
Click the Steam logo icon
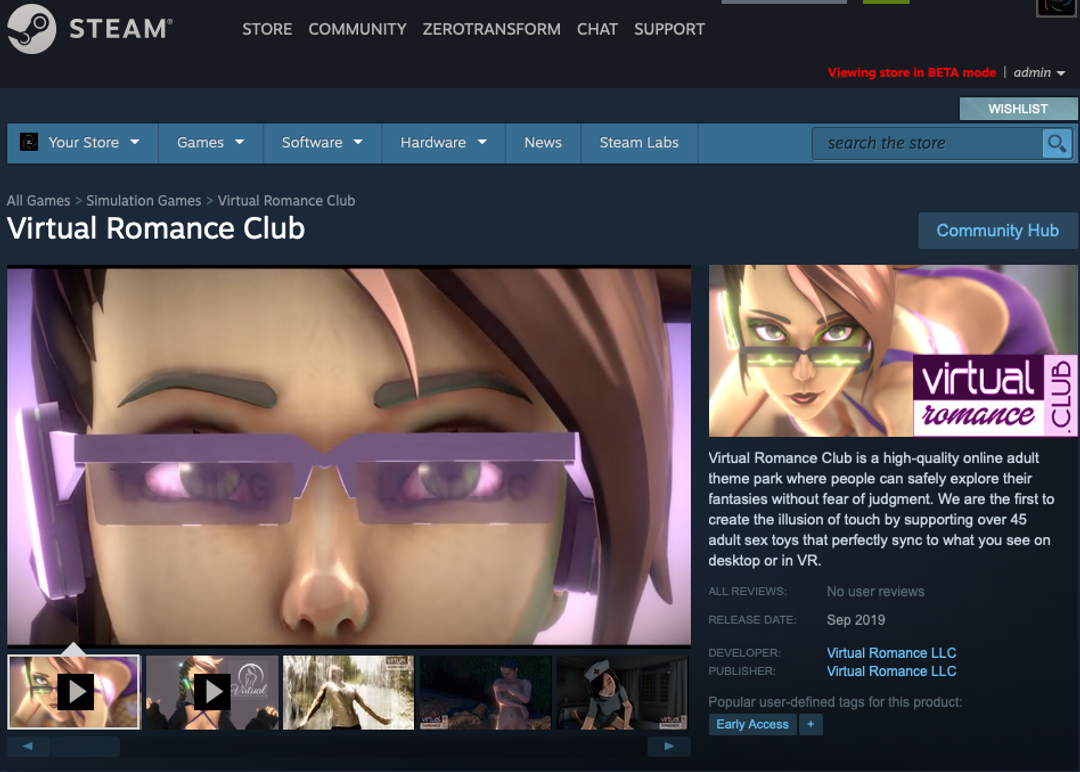pyautogui.click(x=31, y=28)
